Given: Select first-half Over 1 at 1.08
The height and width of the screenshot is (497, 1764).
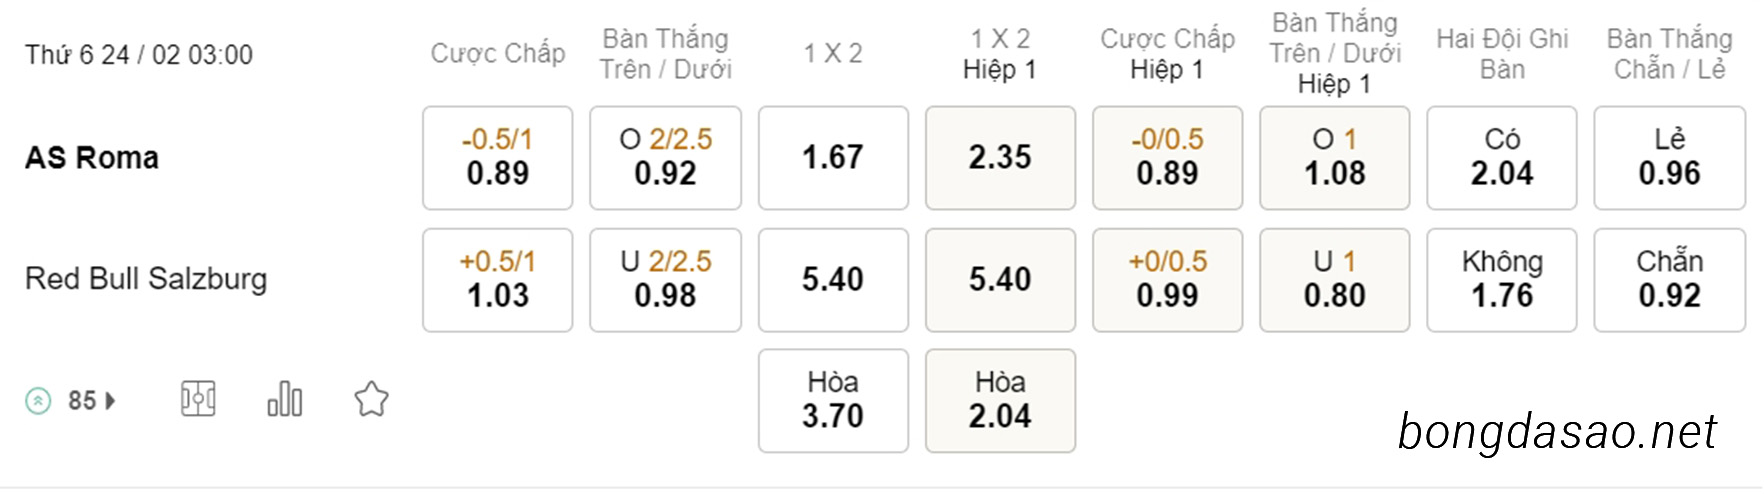Looking at the screenshot, I should point(1335,158).
